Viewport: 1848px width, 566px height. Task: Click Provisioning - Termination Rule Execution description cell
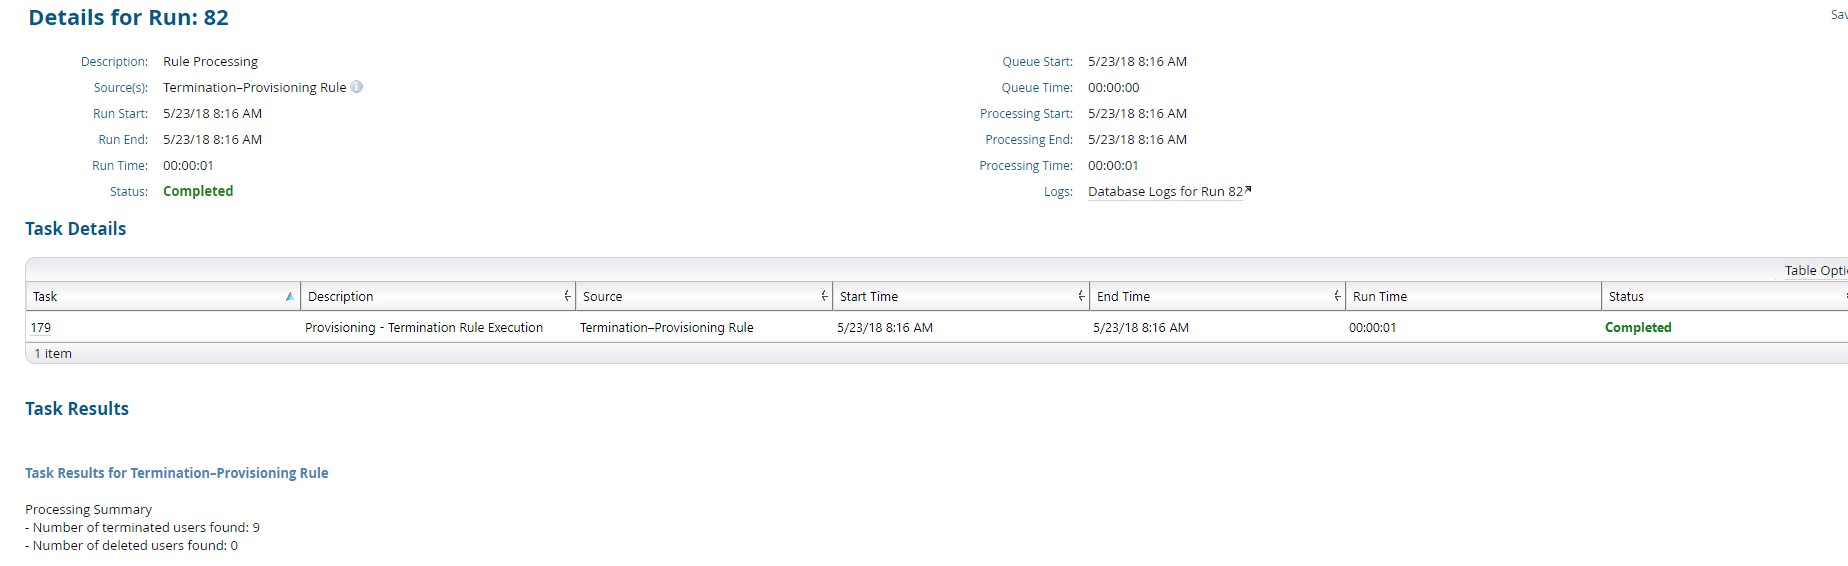point(424,328)
